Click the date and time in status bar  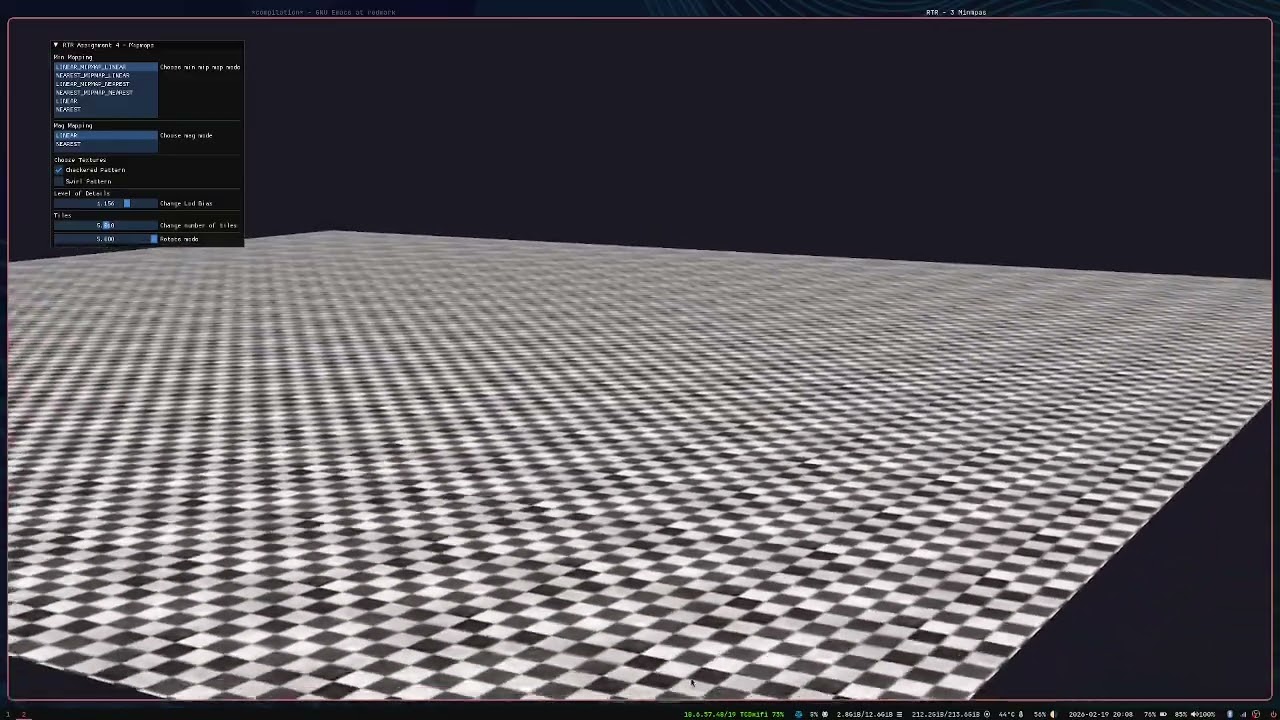click(x=1101, y=714)
